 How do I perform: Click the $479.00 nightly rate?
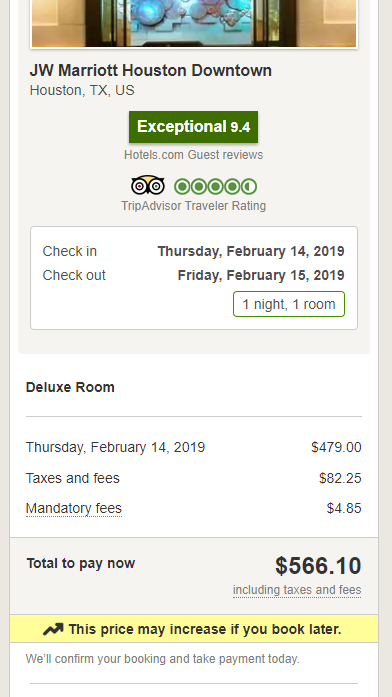pyautogui.click(x=336, y=447)
